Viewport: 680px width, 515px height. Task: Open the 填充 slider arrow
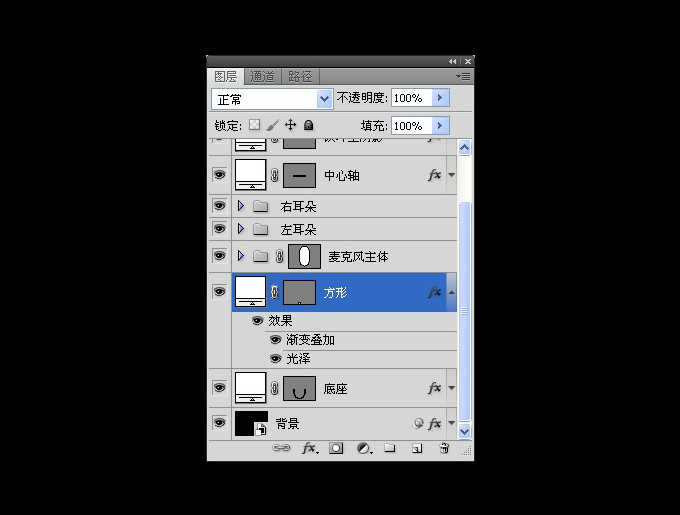(440, 126)
